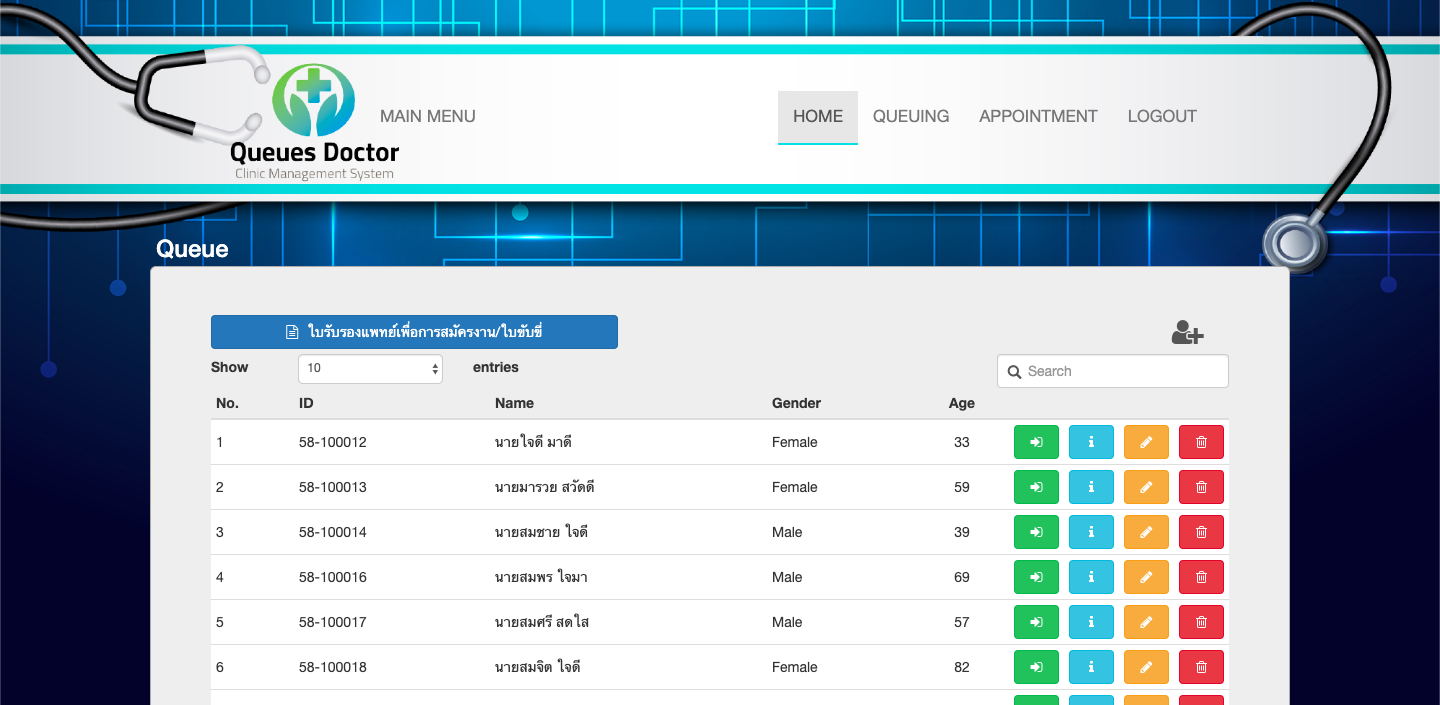
Task: Click the blue medical certificate button
Action: tap(414, 332)
